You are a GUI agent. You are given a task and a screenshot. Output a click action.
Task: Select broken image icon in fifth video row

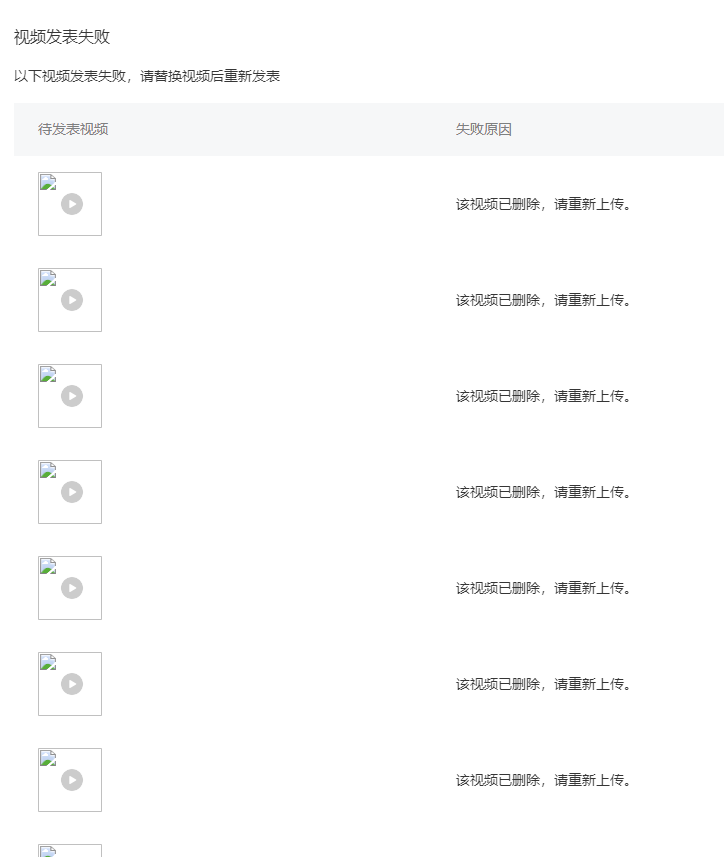[x=48, y=567]
